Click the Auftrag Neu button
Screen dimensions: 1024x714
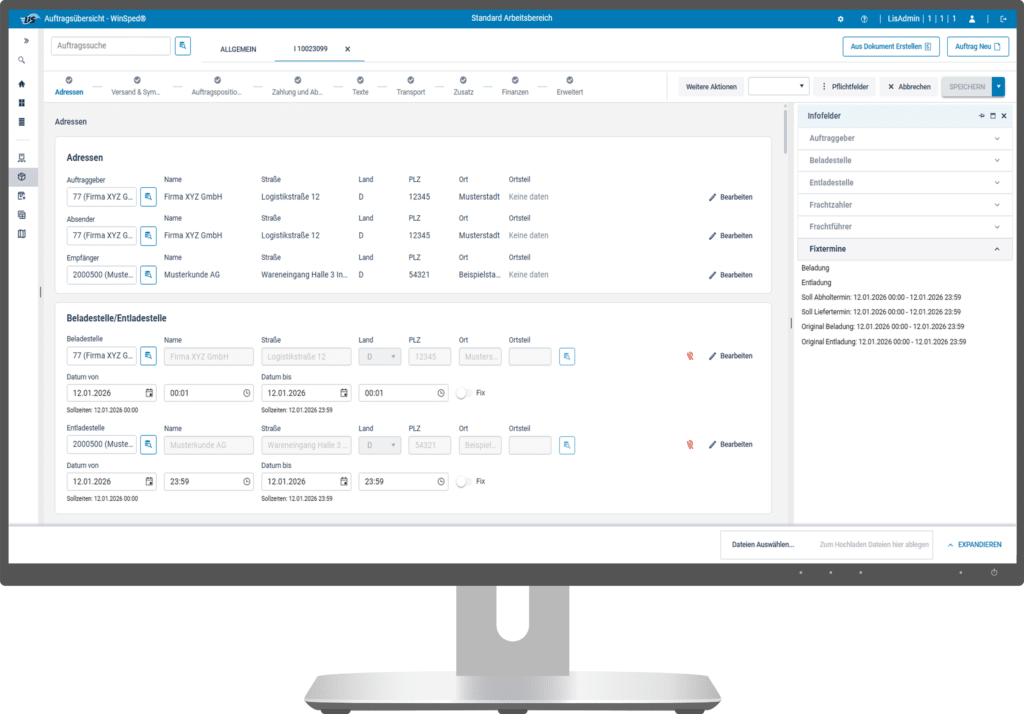tap(976, 46)
